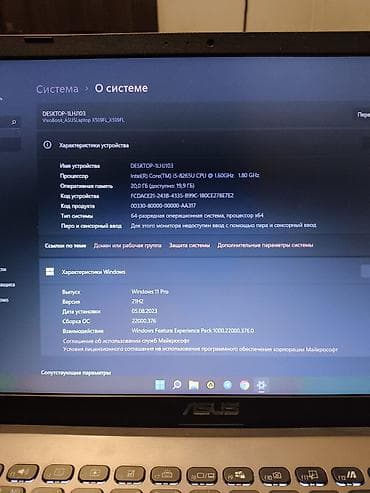Collapse the Характеристики Windows section
This screenshot has width=370, height=493.
[365, 271]
